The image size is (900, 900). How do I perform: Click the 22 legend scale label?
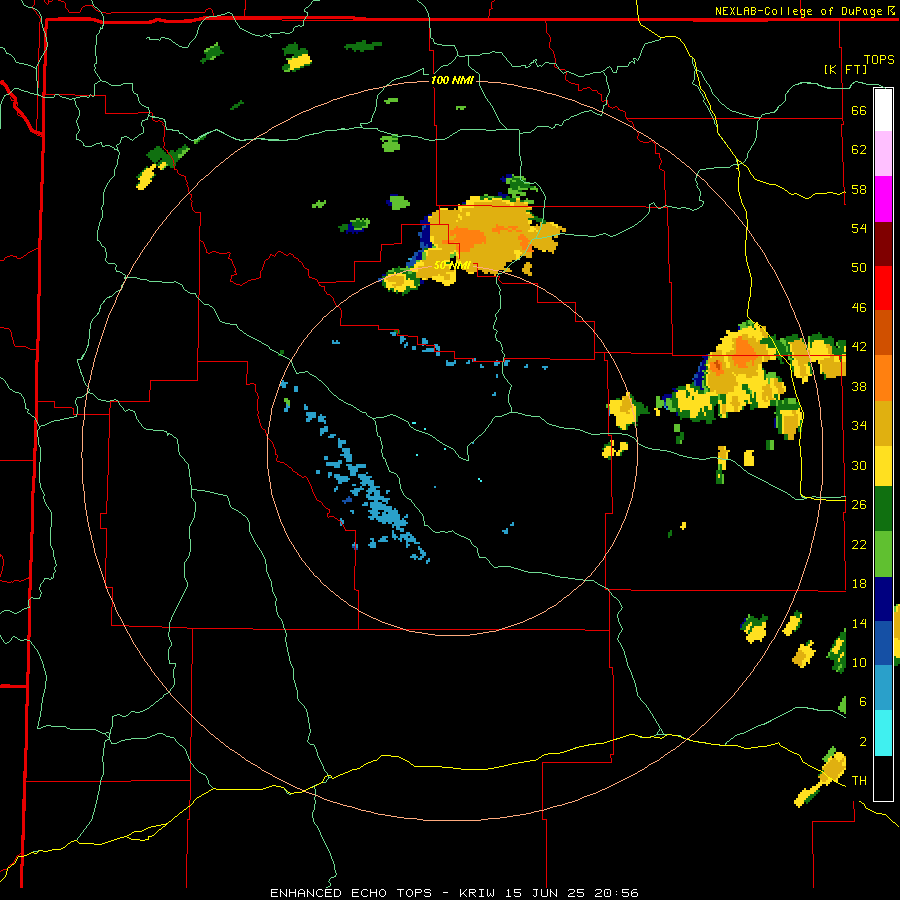point(859,544)
